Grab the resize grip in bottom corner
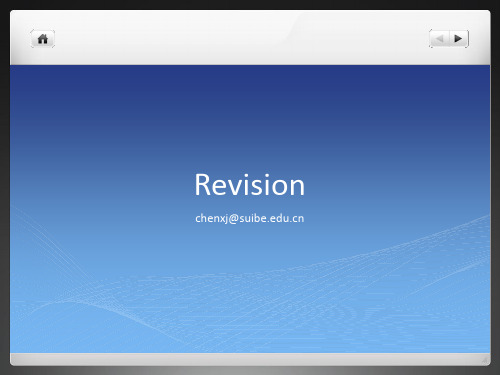 (x=485, y=360)
